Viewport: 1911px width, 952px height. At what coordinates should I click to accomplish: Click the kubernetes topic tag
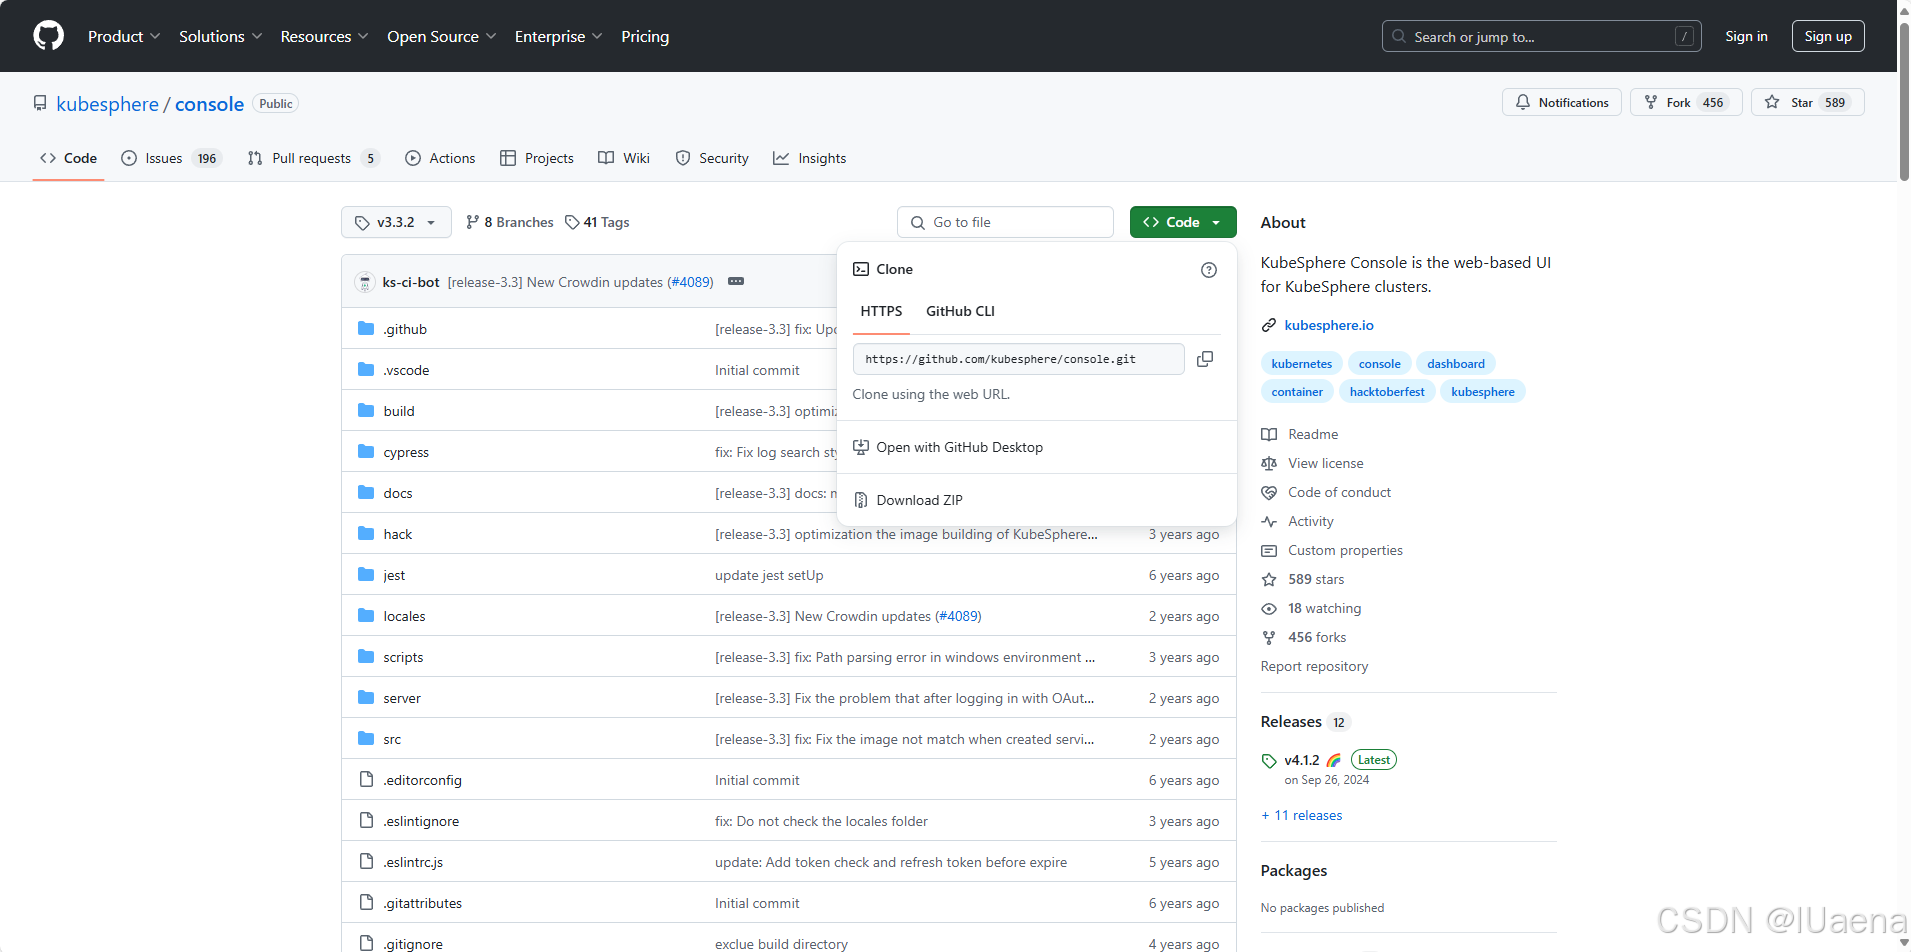coord(1301,364)
